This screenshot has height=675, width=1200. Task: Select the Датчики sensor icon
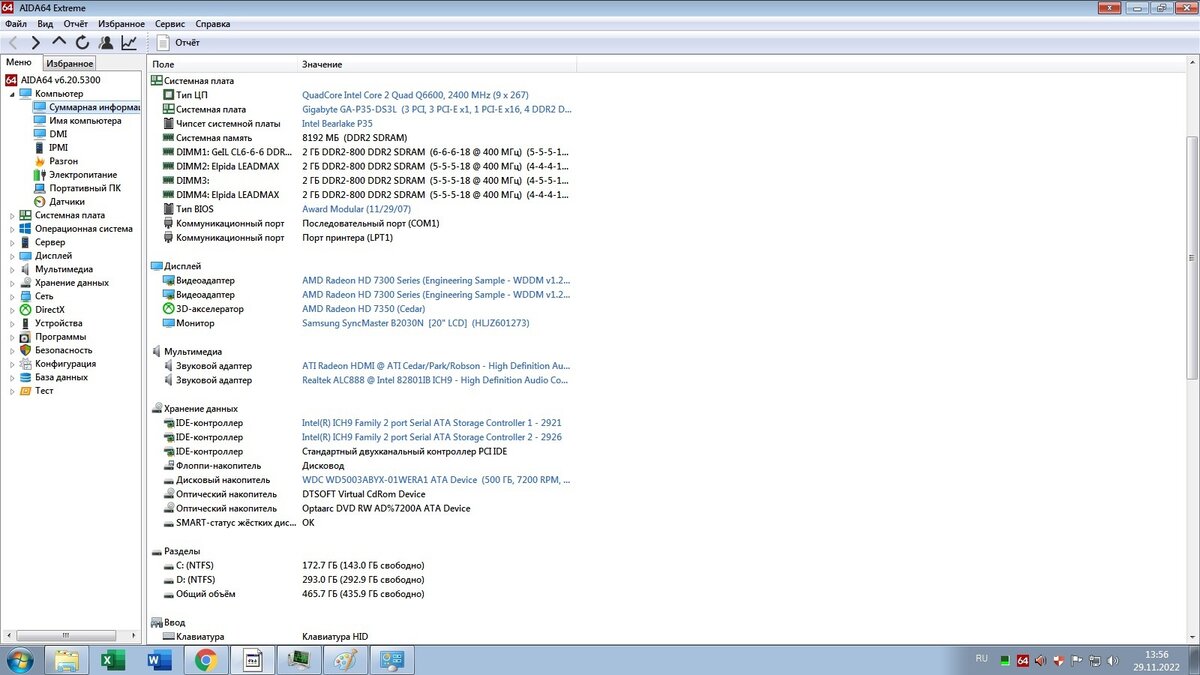(40, 201)
